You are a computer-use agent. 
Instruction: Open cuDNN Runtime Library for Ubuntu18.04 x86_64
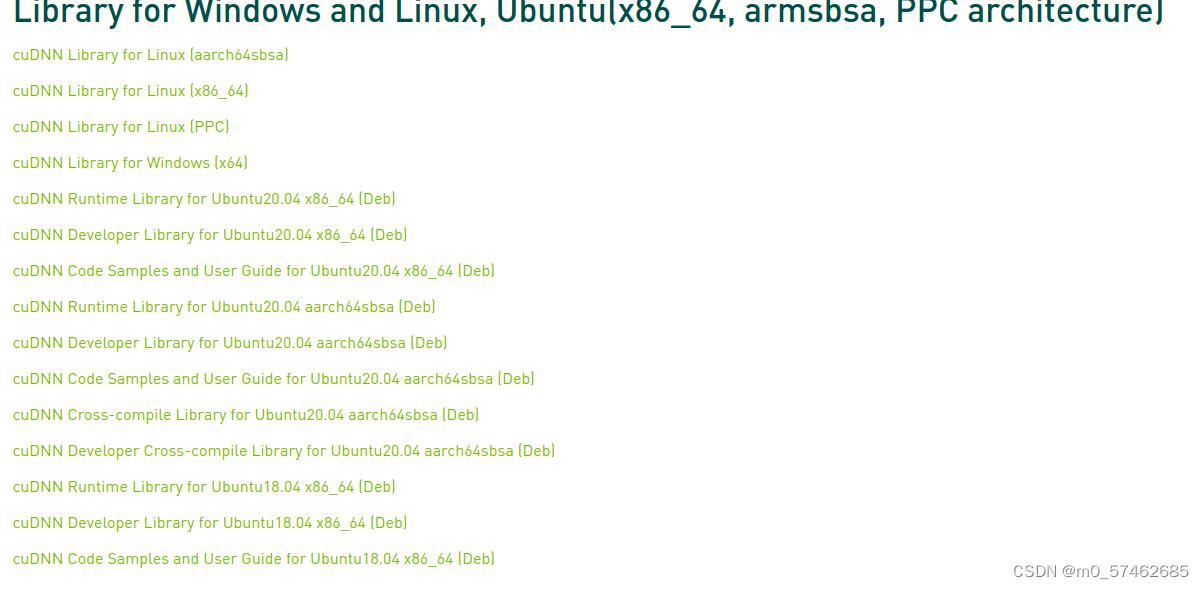click(203, 487)
